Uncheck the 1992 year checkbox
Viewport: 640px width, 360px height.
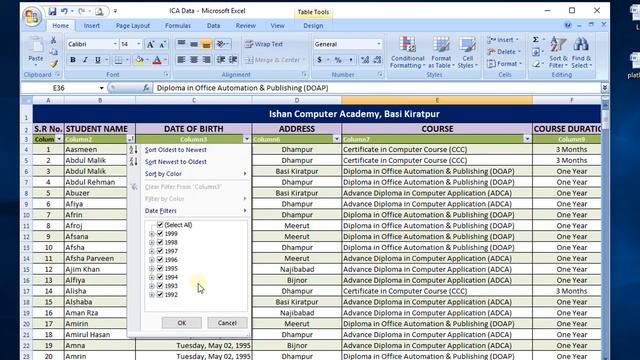160,294
